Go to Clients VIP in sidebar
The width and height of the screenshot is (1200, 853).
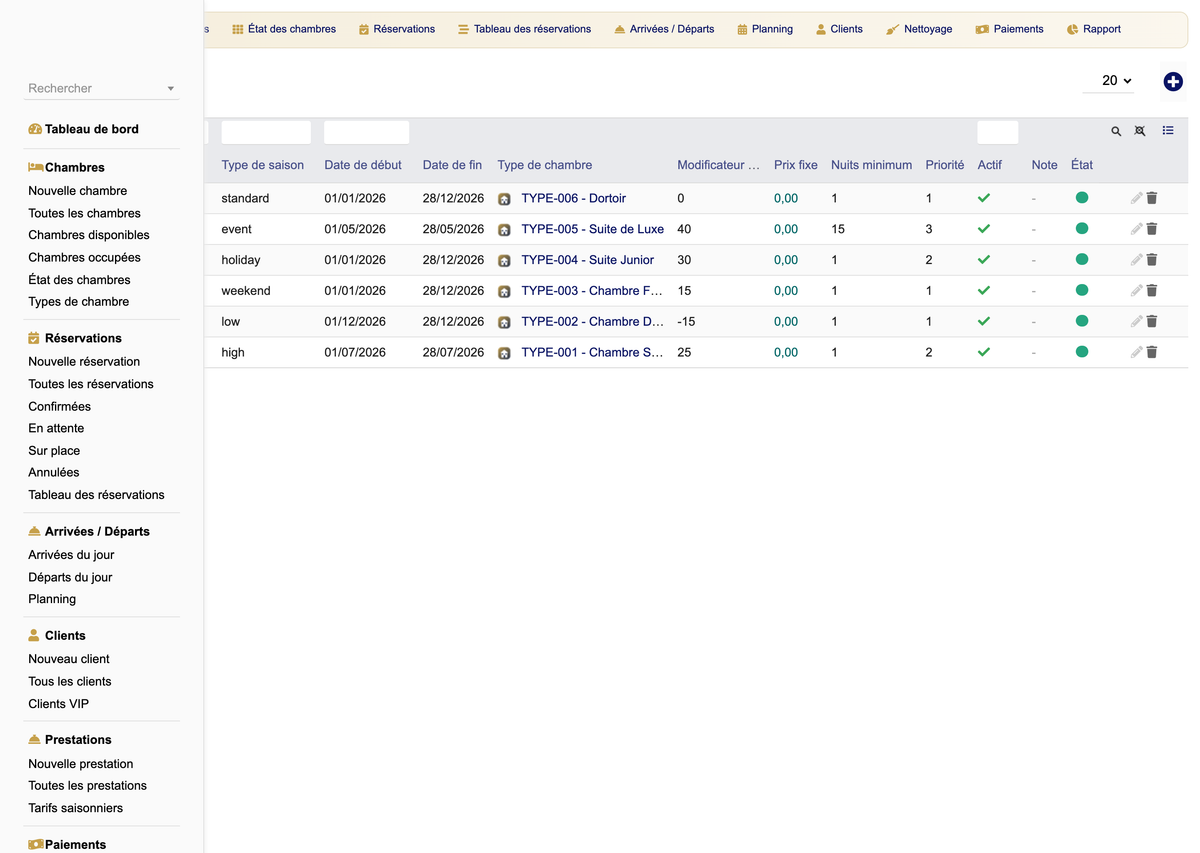[x=59, y=704]
